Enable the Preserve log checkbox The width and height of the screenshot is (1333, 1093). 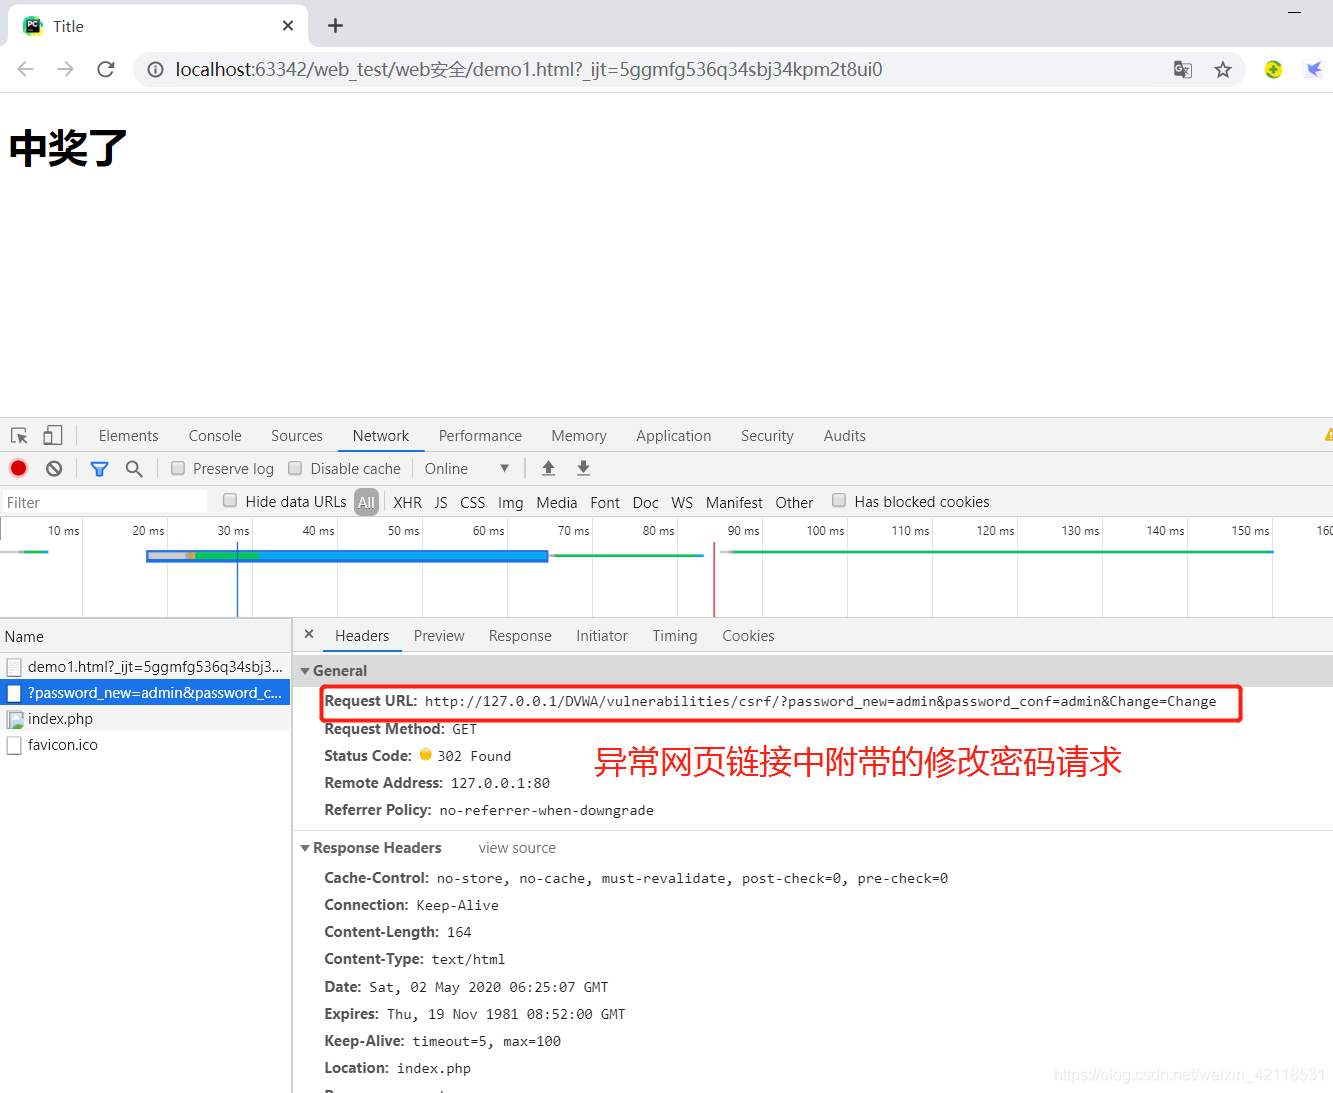tap(178, 468)
